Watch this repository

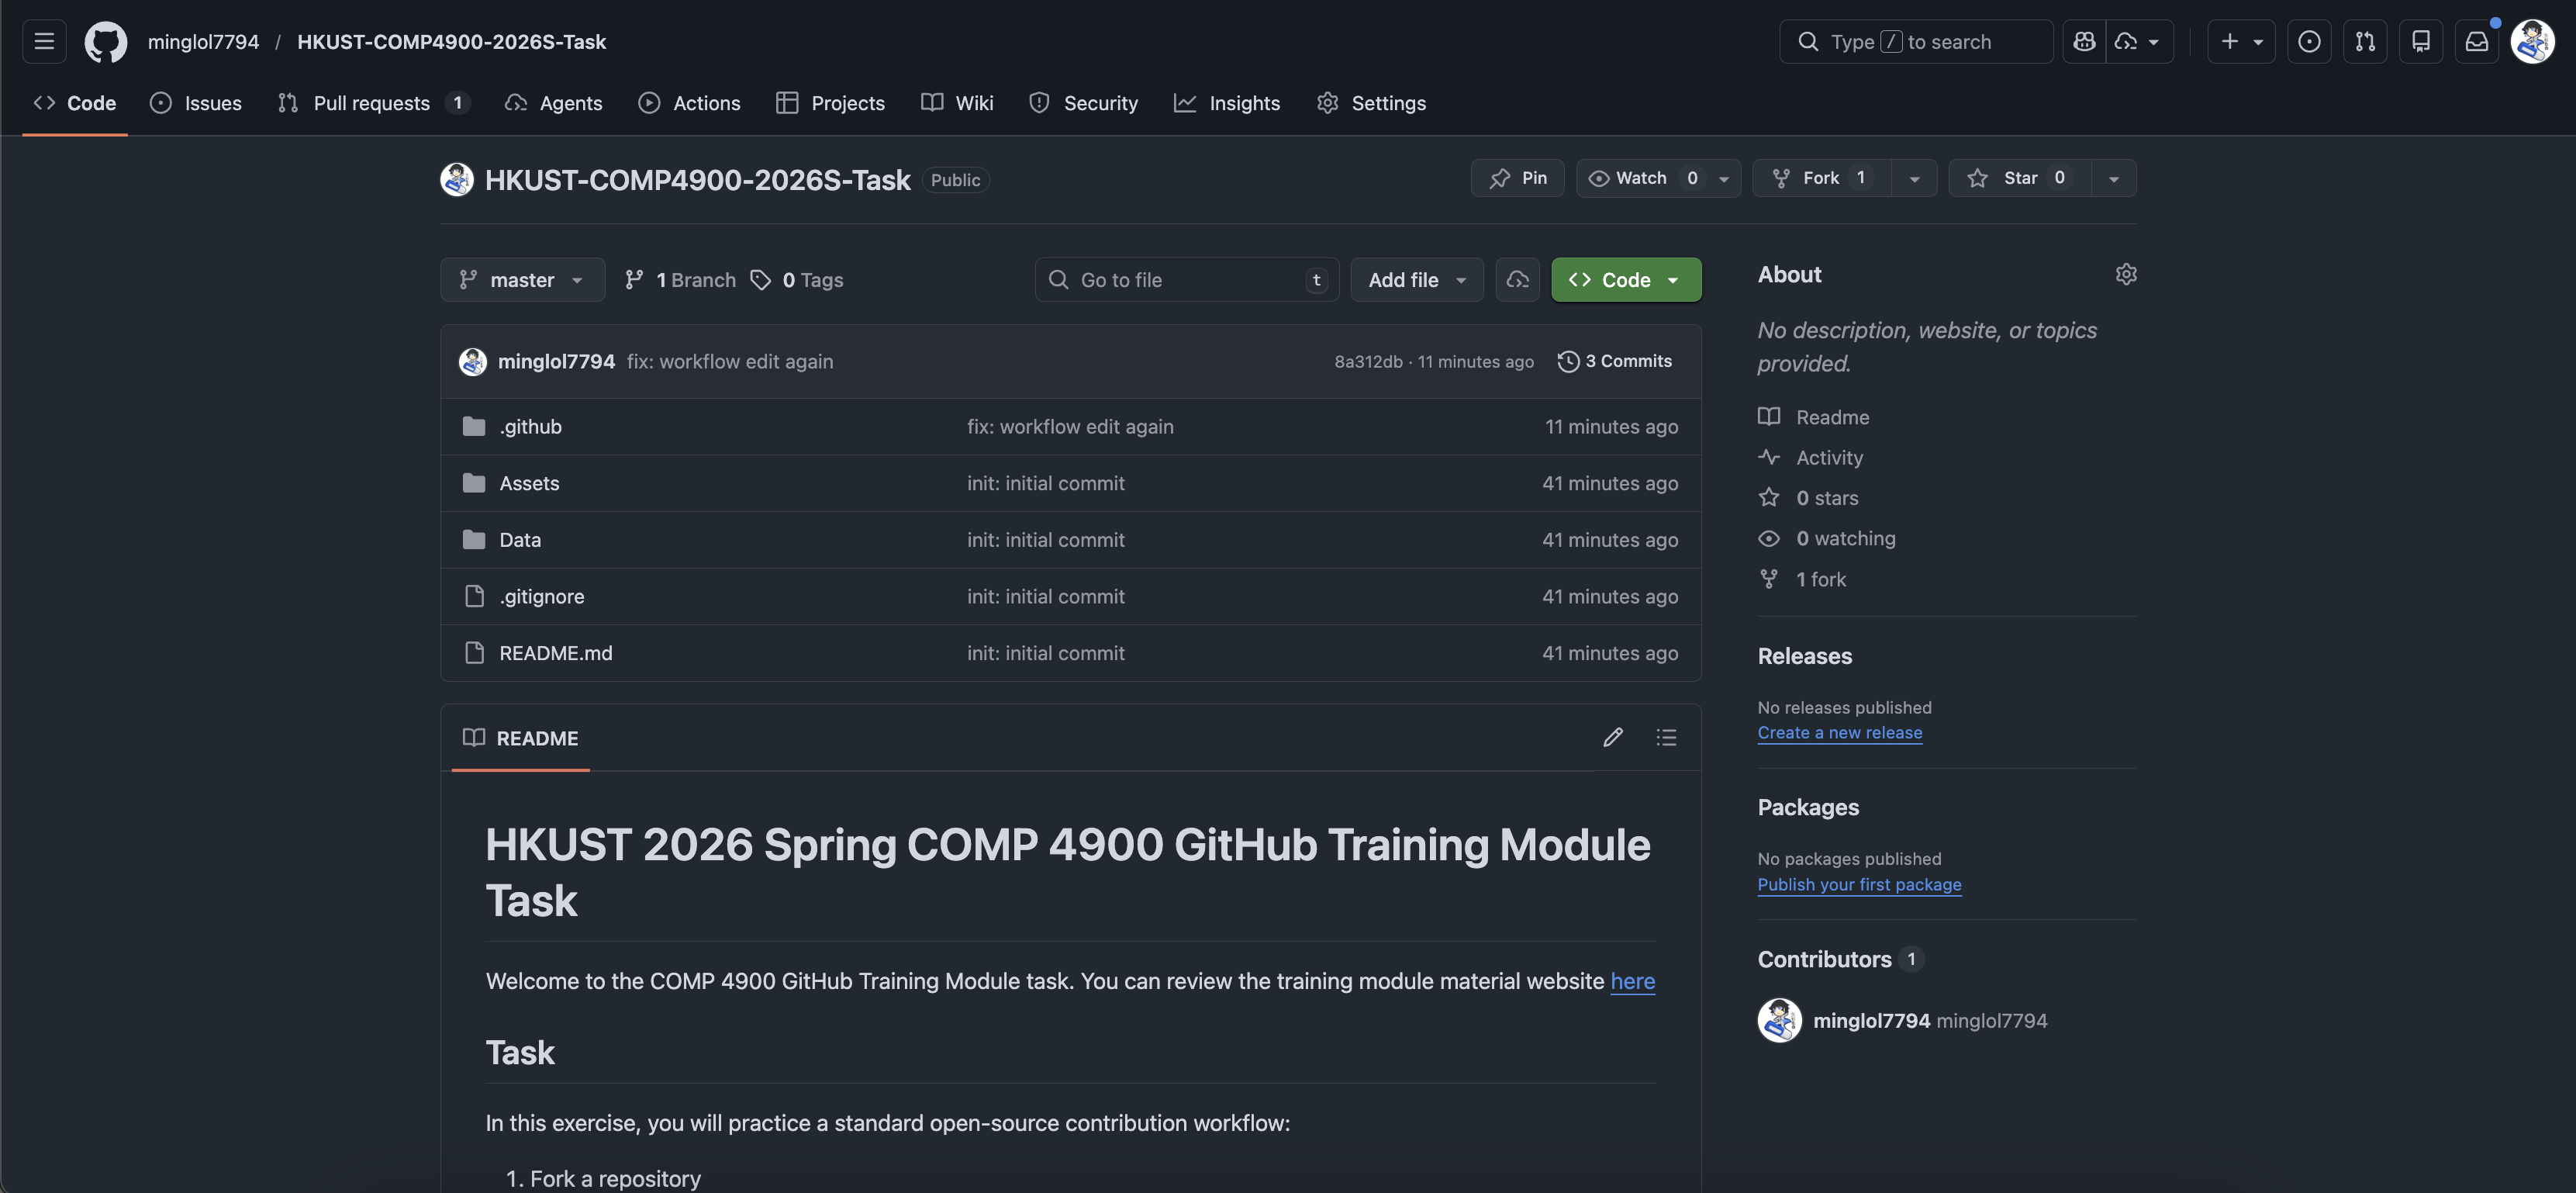click(x=1640, y=178)
